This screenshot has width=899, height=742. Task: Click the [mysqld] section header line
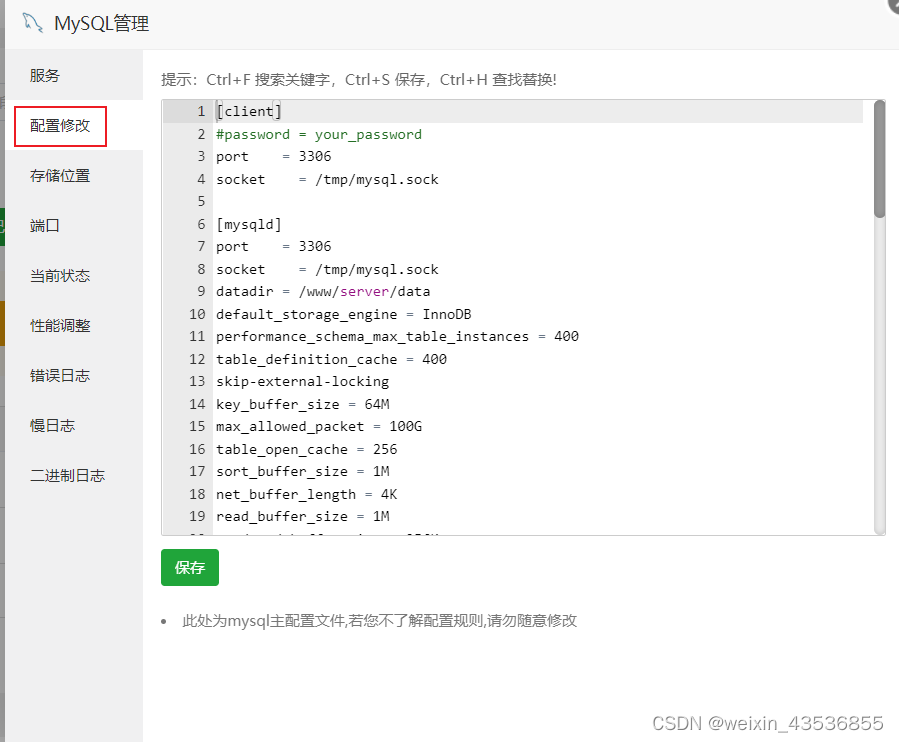click(249, 224)
